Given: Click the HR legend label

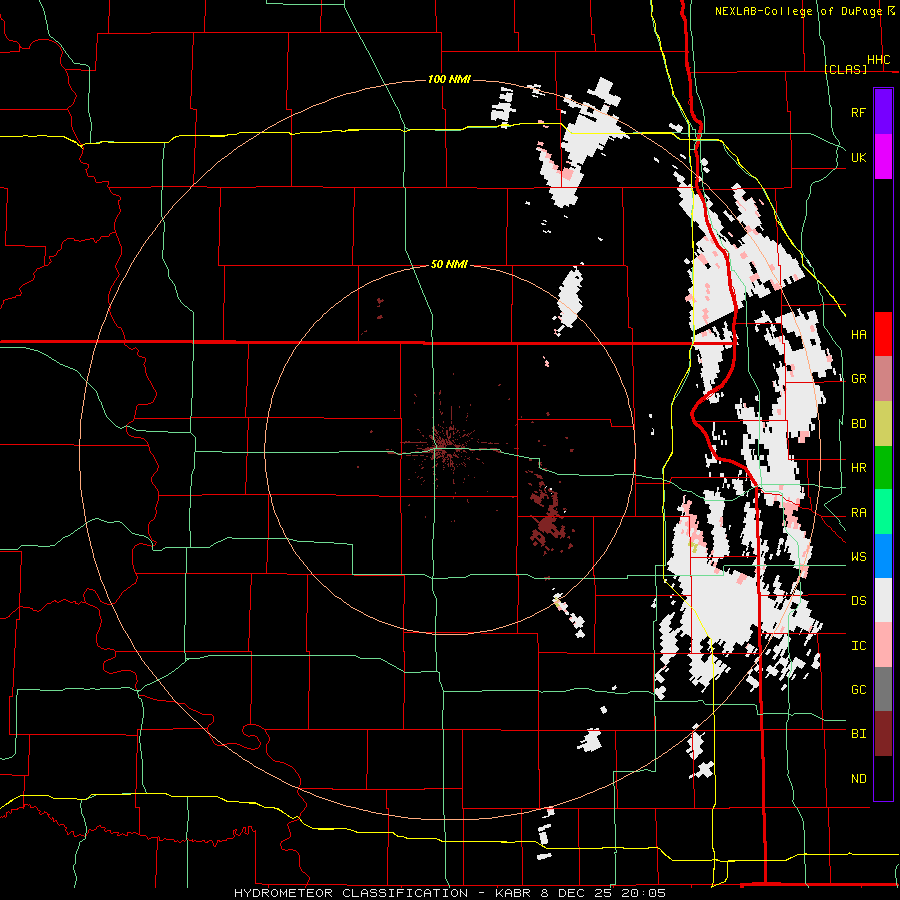Looking at the screenshot, I should pyautogui.click(x=858, y=468).
